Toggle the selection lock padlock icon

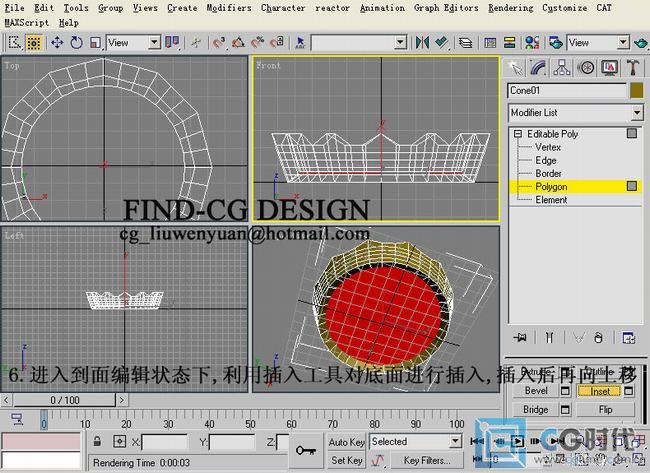tap(97, 441)
